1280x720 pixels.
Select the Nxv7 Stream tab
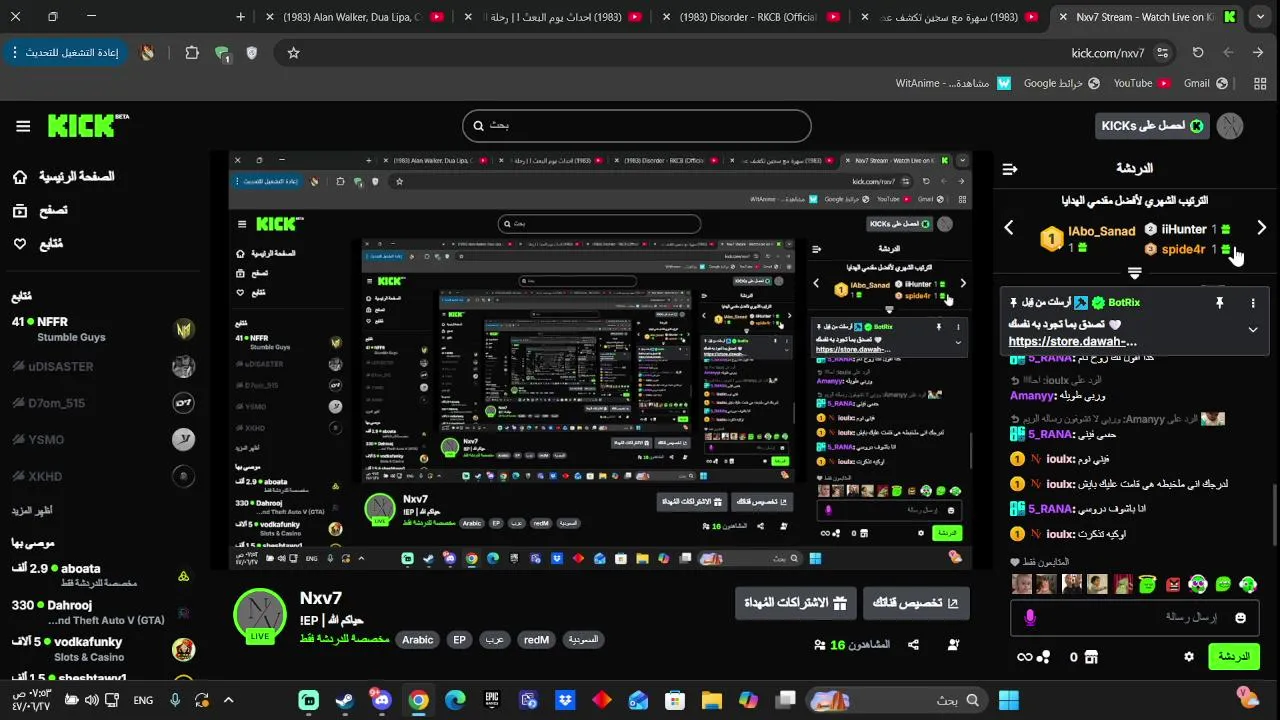pyautogui.click(x=1147, y=17)
